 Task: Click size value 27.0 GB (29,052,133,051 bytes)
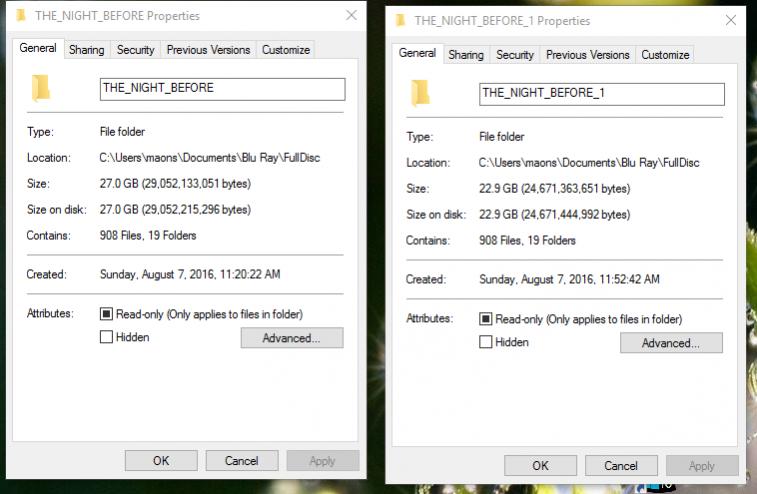click(175, 183)
